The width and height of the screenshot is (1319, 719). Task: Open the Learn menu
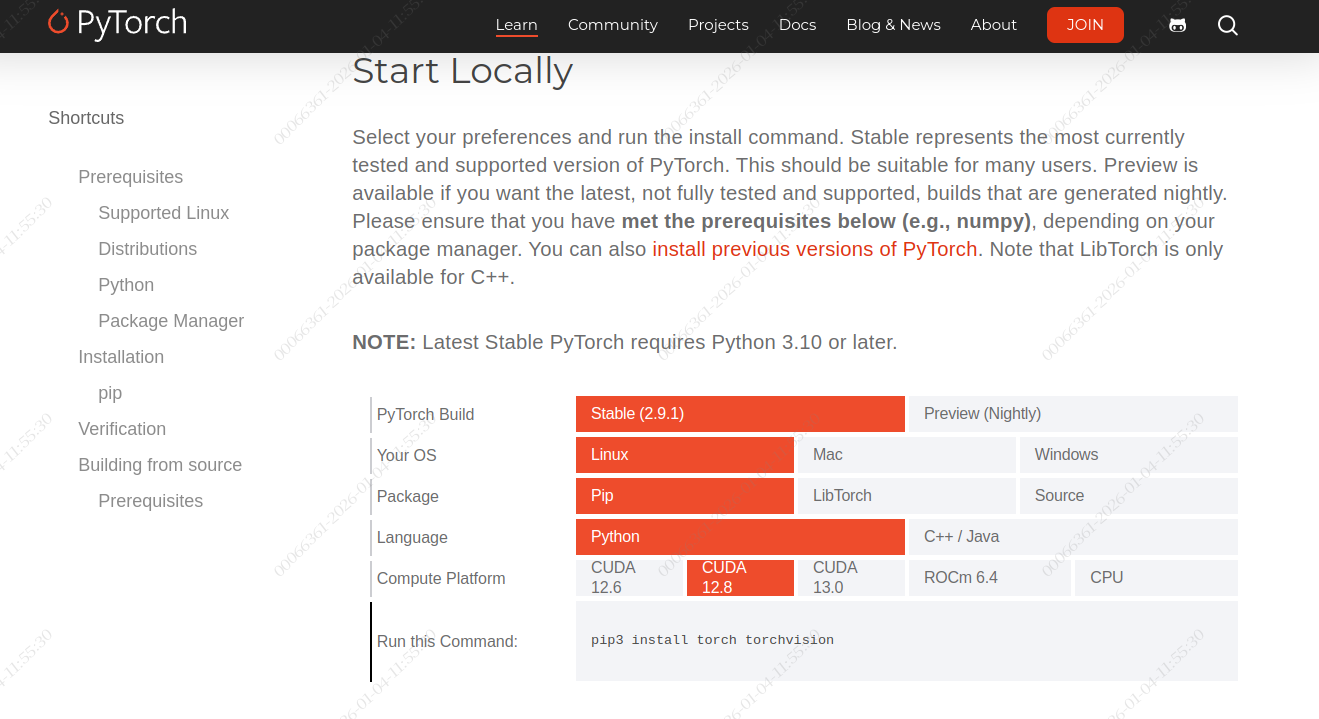tap(517, 25)
